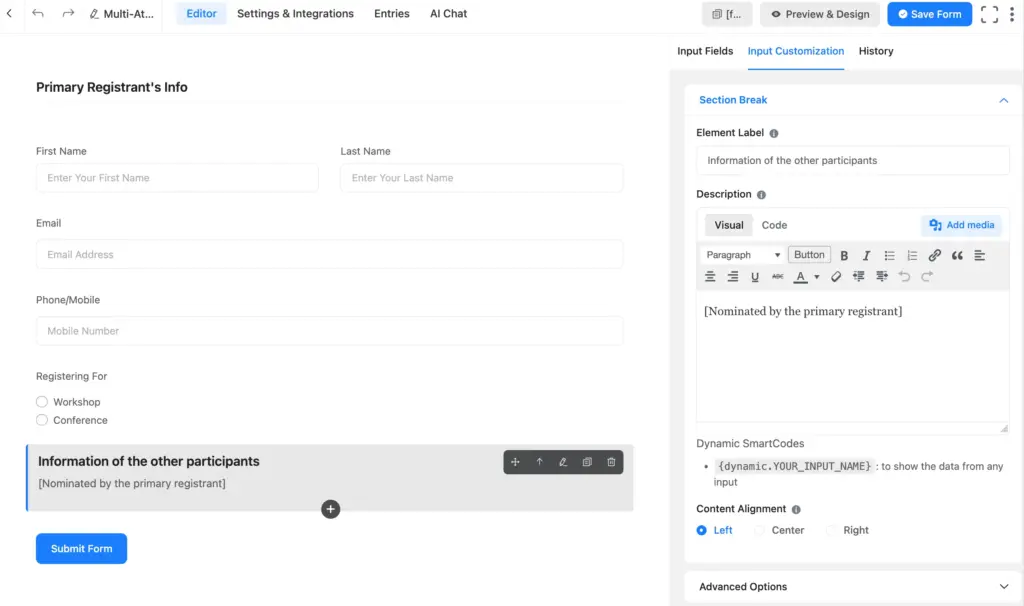Switch to the Editor tab
Viewport: 1024px width, 606px height.
click(201, 13)
